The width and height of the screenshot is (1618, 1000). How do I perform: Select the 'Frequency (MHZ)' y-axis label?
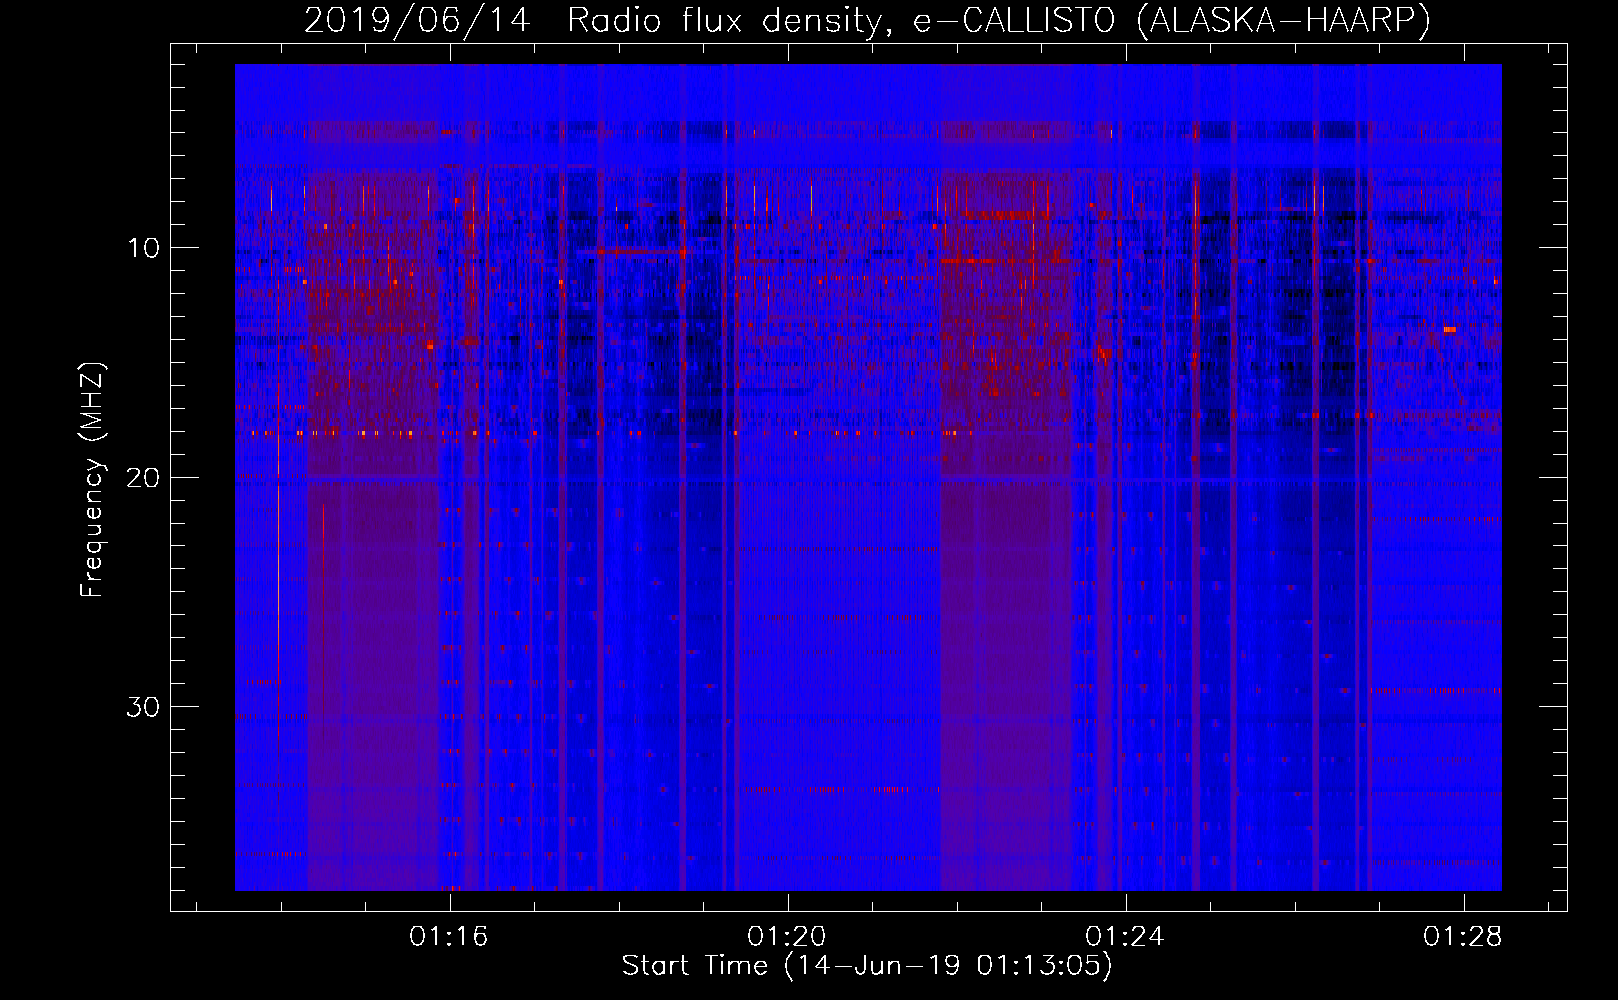(x=92, y=480)
